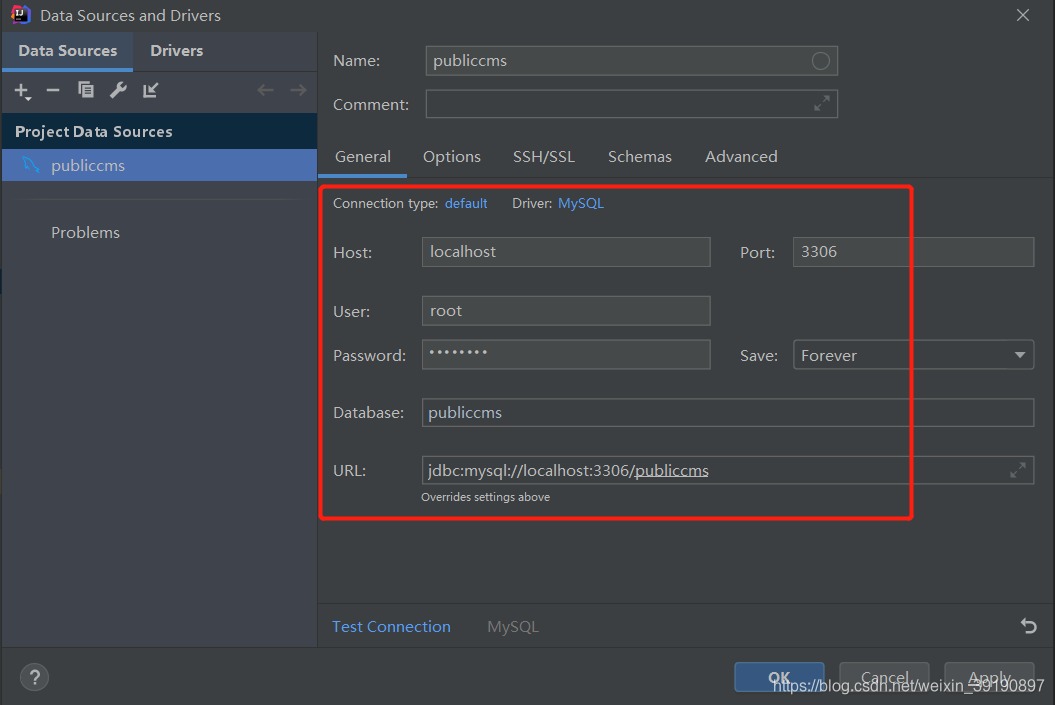
Task: Close the Data Sources and Drivers dialog
Action: coord(1023,15)
